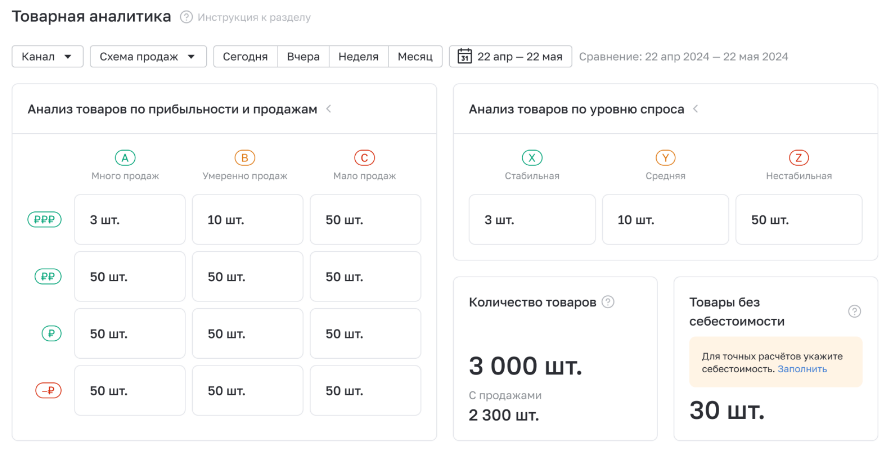Click the 'С продажами' label
This screenshot has height=473, width=890.
tap(505, 395)
